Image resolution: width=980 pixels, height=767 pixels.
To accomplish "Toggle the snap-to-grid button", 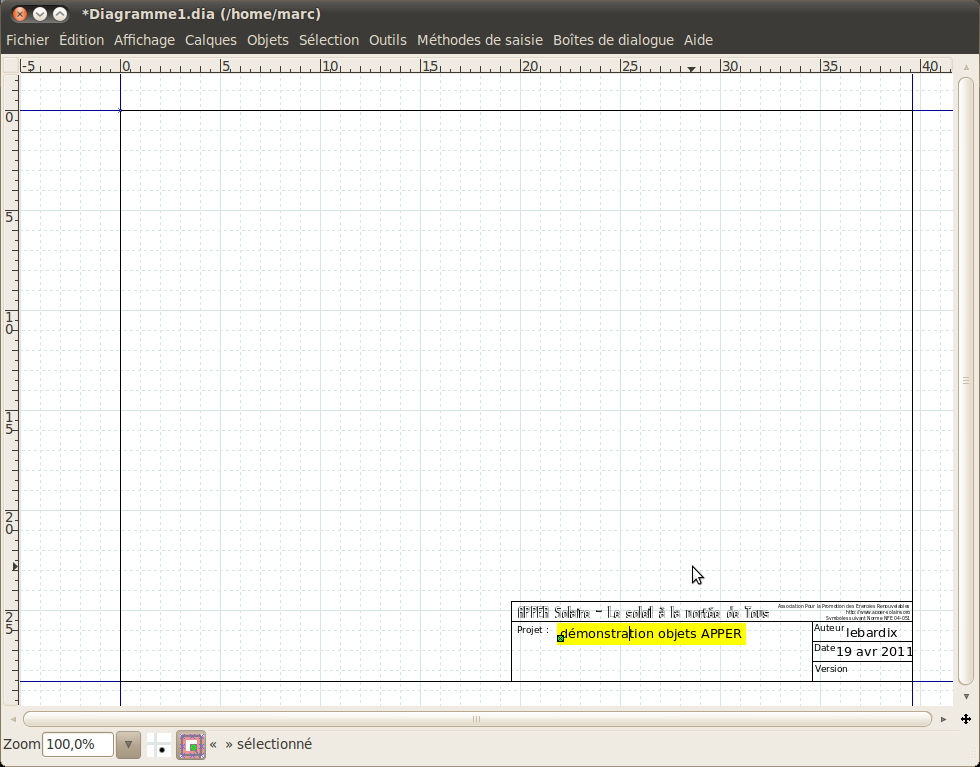I will (x=159, y=744).
